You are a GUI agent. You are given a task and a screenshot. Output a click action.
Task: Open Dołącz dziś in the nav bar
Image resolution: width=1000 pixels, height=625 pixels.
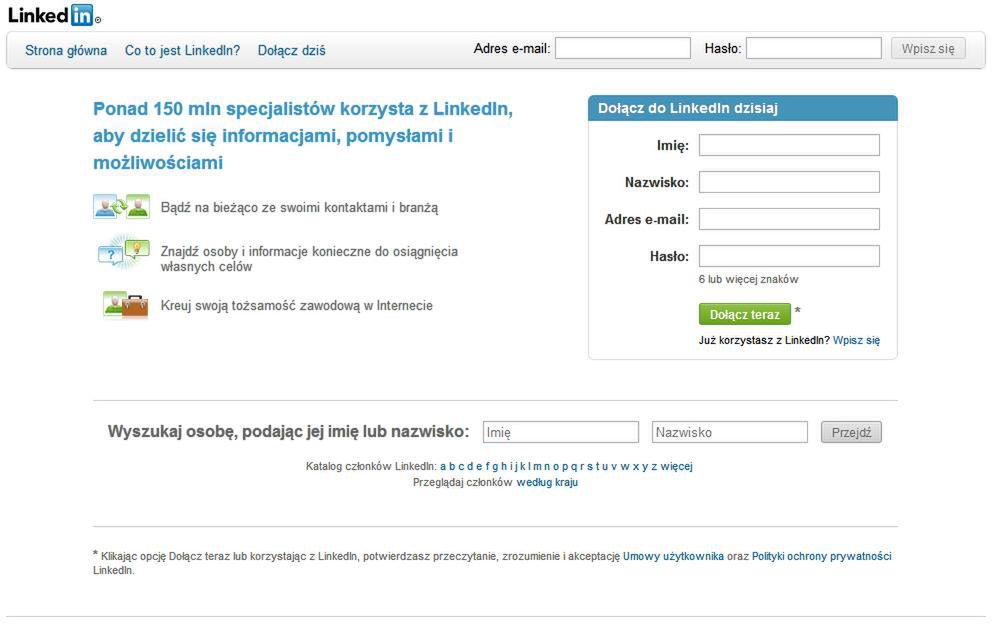tap(291, 50)
